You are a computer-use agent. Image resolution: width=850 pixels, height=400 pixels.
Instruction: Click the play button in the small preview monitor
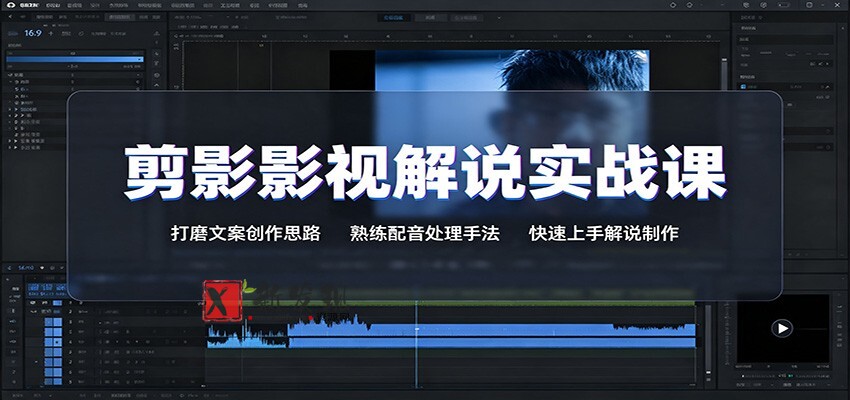click(x=782, y=328)
